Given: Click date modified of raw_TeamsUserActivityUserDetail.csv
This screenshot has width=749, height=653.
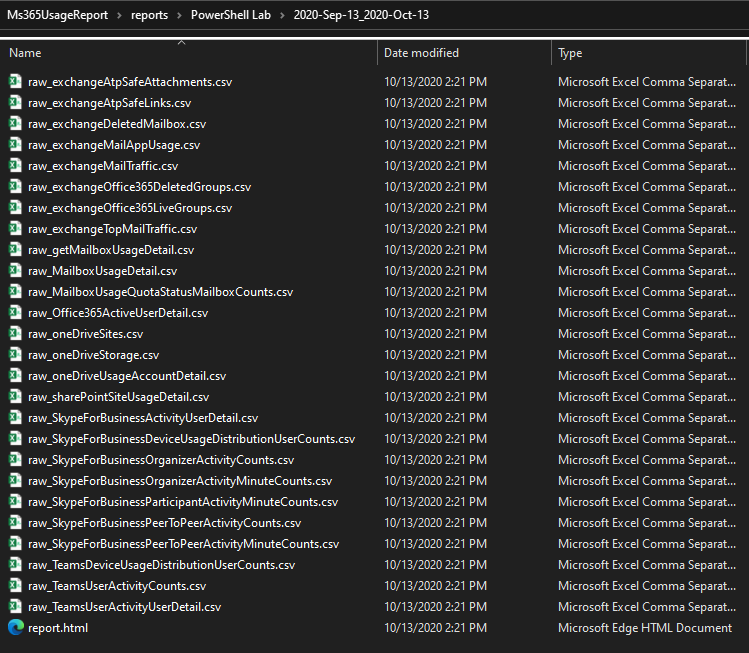Looking at the screenshot, I should [436, 607].
